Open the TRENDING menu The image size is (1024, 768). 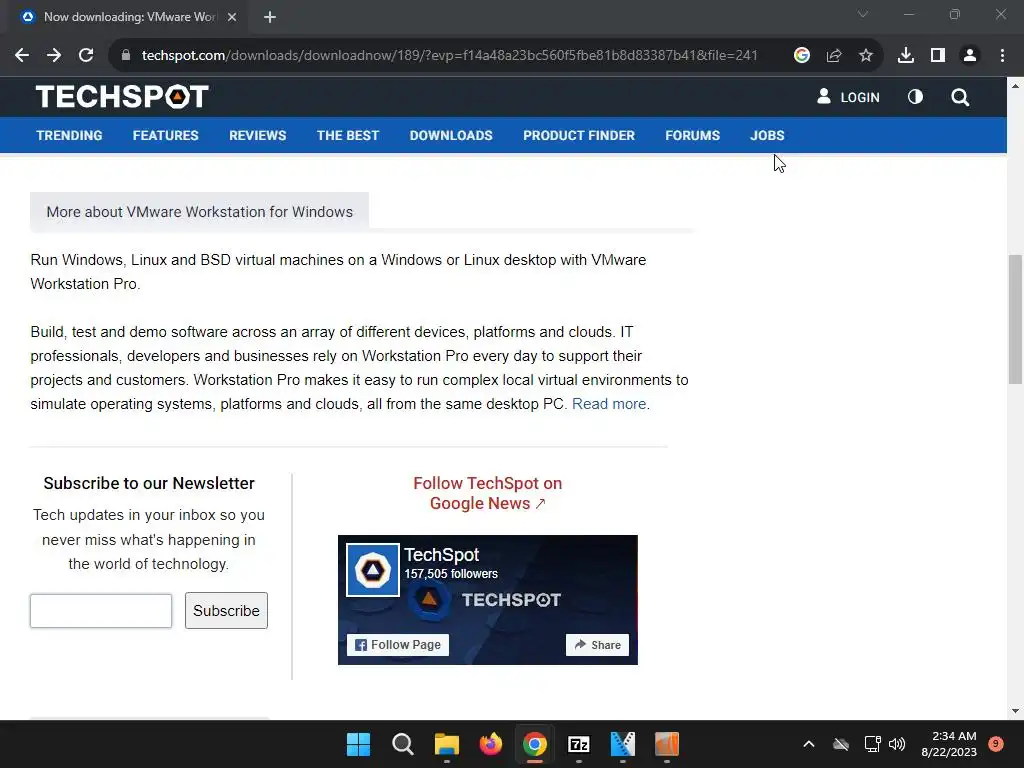click(x=69, y=135)
